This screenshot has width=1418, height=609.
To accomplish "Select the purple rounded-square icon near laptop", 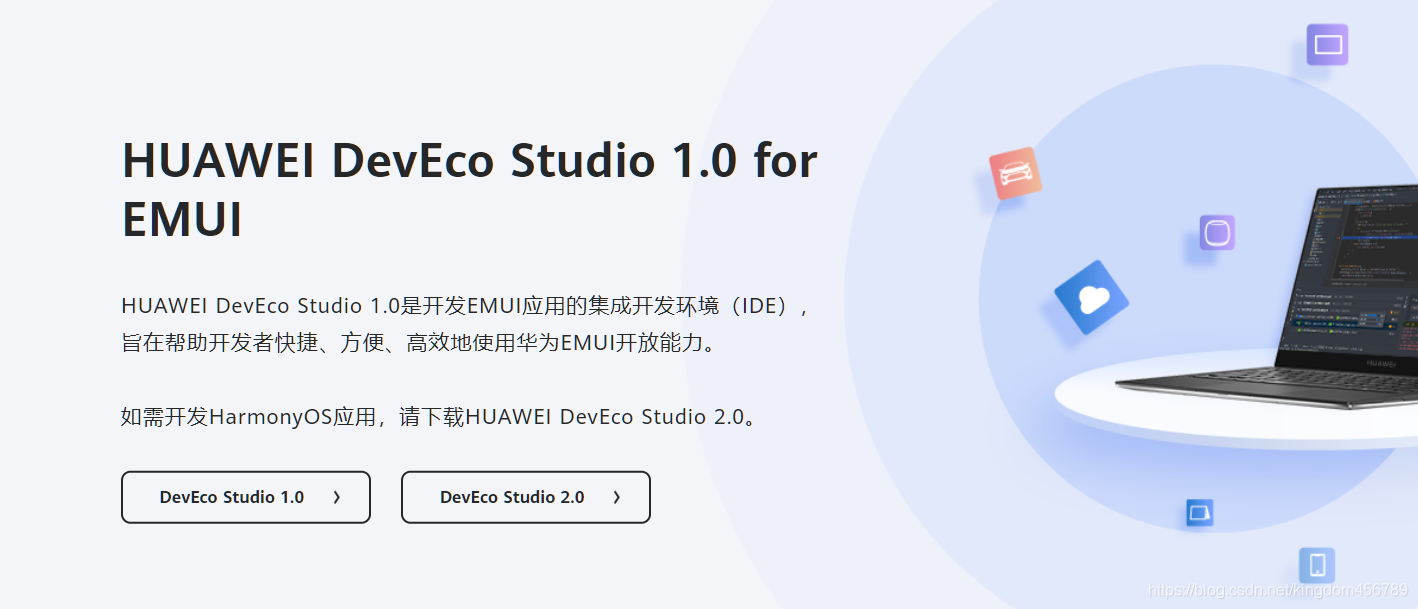I will pyautogui.click(x=1217, y=232).
